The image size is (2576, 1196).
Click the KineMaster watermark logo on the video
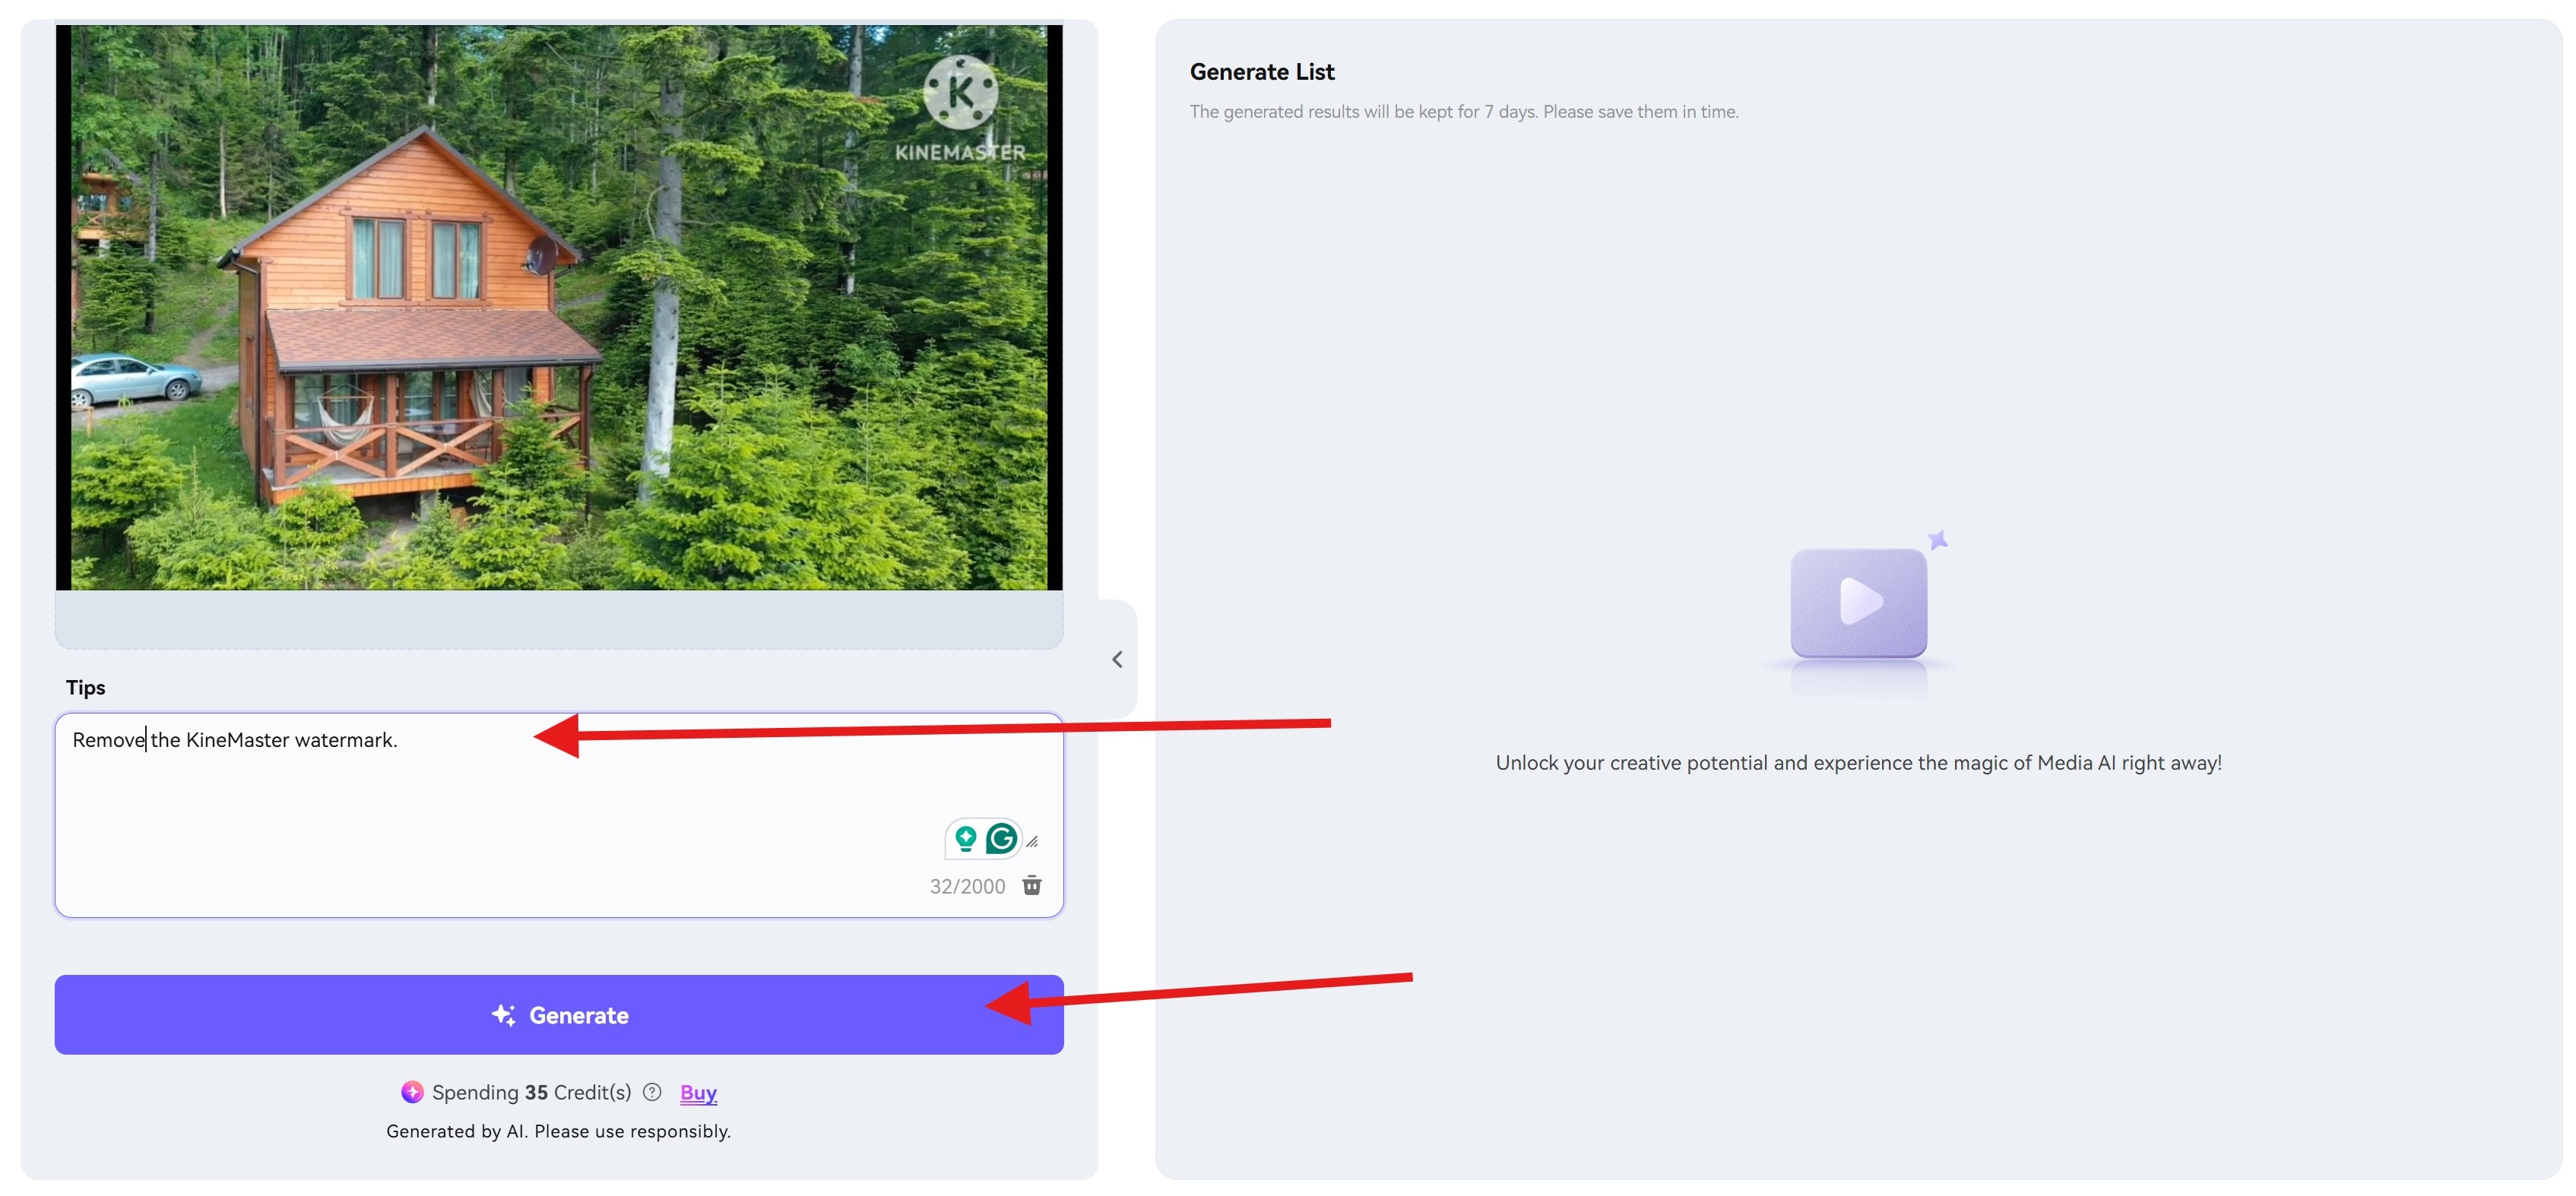click(961, 95)
